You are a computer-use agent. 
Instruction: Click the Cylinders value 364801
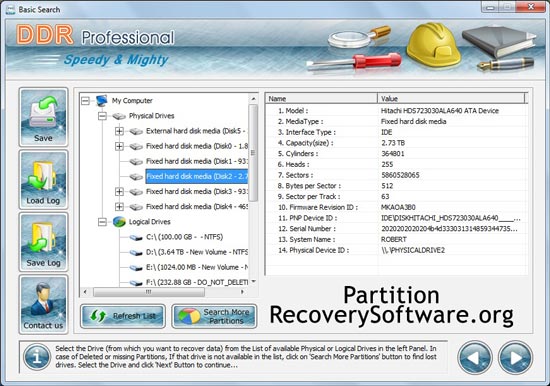coord(393,153)
